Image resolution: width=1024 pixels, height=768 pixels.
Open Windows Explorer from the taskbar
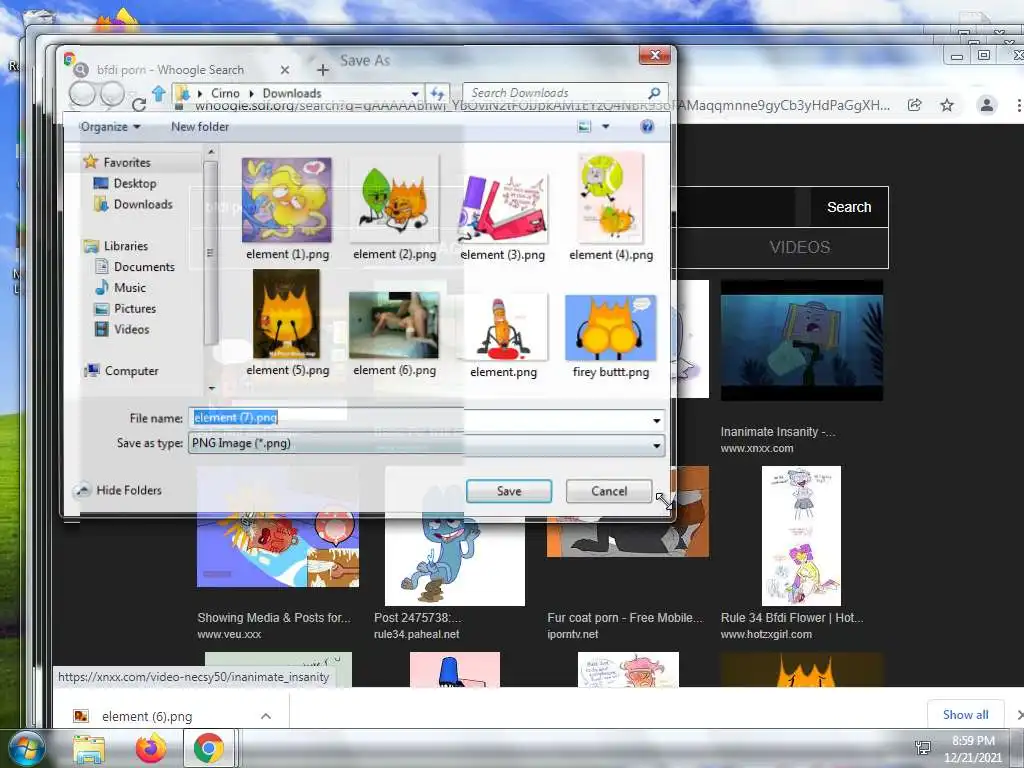click(89, 749)
